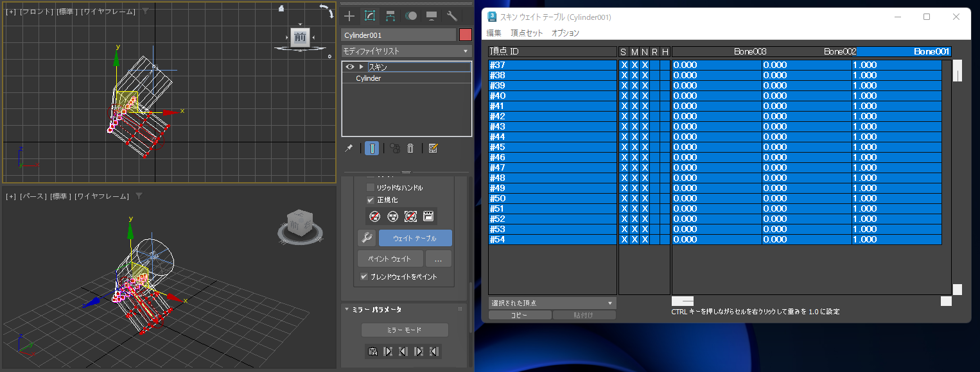This screenshot has width=980, height=372.
Task: Click the perspective viewport ViewCube
Action: [300, 224]
